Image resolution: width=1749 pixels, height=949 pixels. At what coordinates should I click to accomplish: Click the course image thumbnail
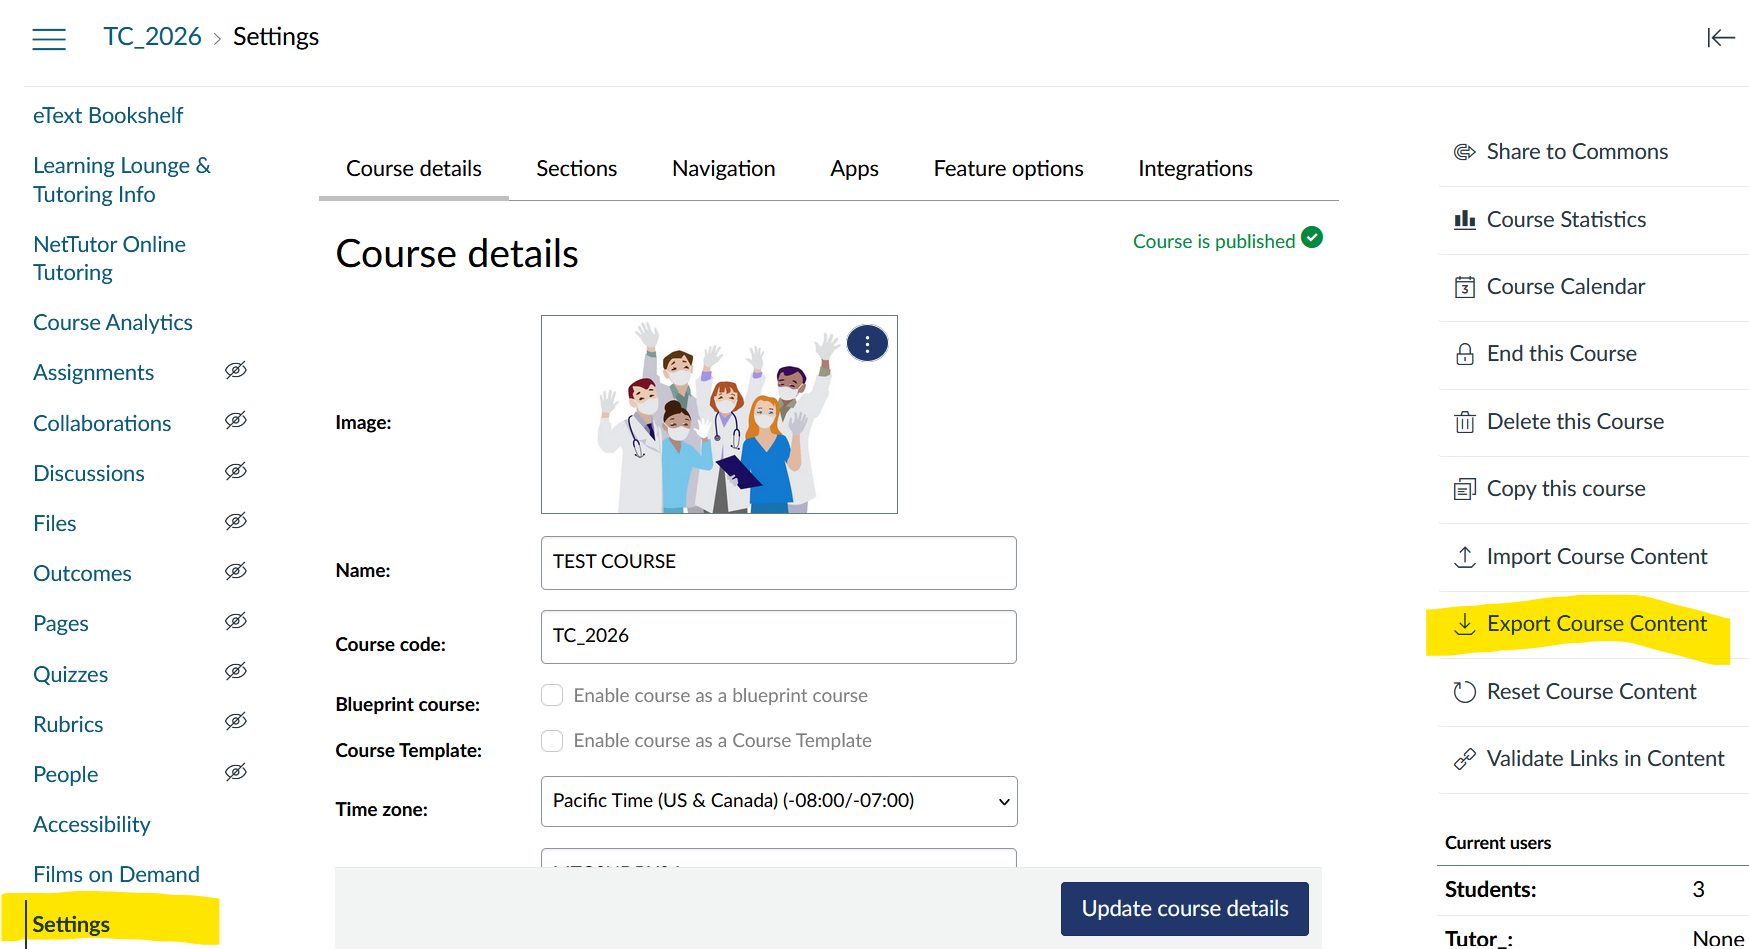719,415
